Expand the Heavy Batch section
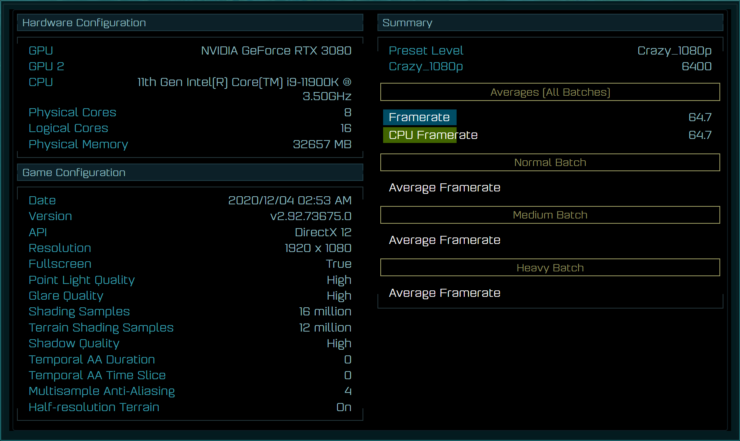Viewport: 740px width, 441px height. tap(550, 268)
